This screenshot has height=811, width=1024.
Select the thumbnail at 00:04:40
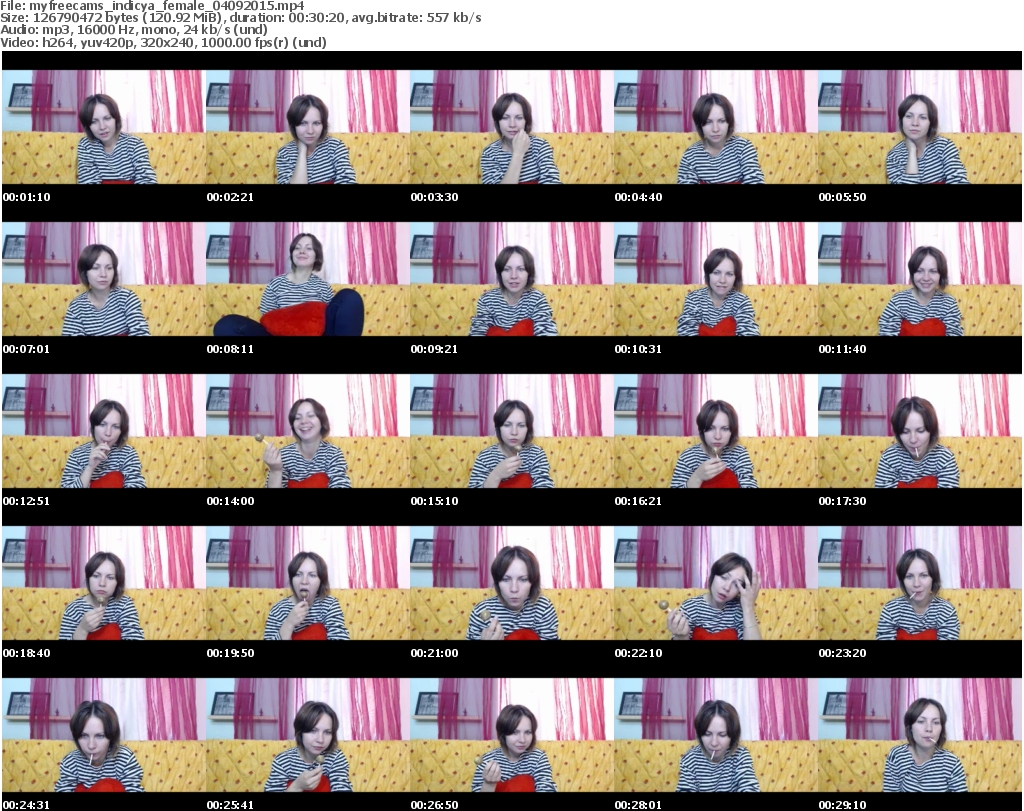(716, 127)
